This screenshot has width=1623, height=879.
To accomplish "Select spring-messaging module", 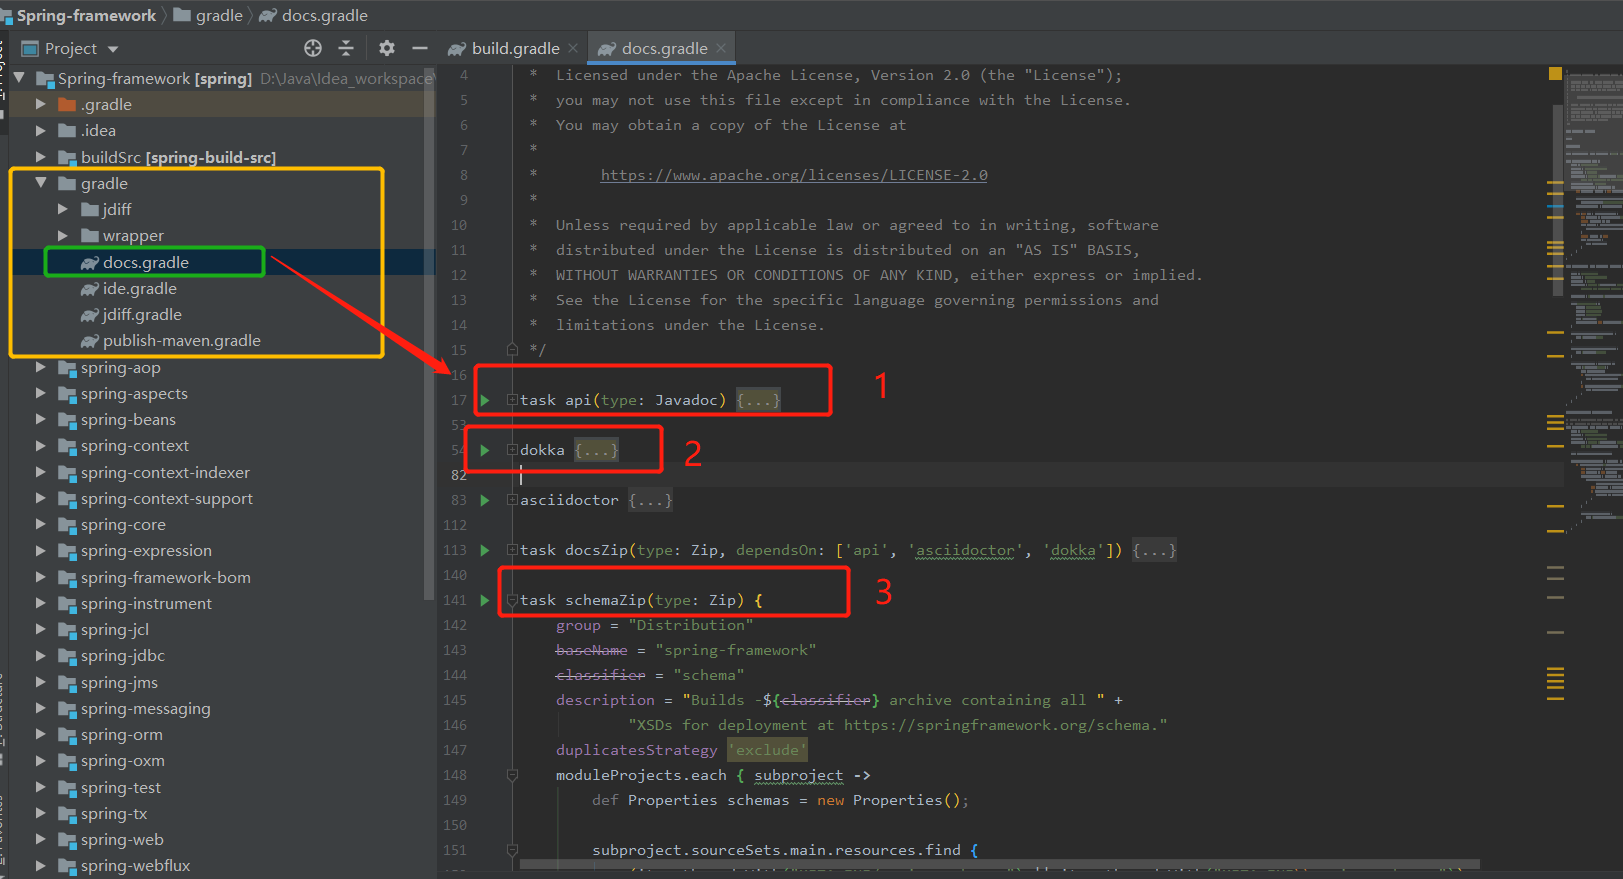I will [145, 708].
